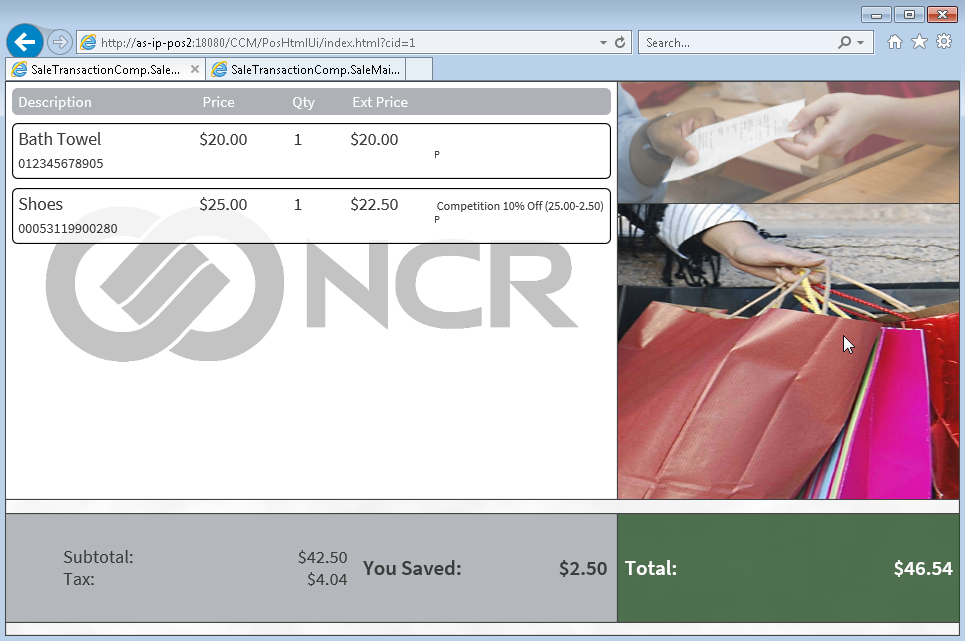
Task: Click Shoes extended price $22.50
Action: coord(374,204)
